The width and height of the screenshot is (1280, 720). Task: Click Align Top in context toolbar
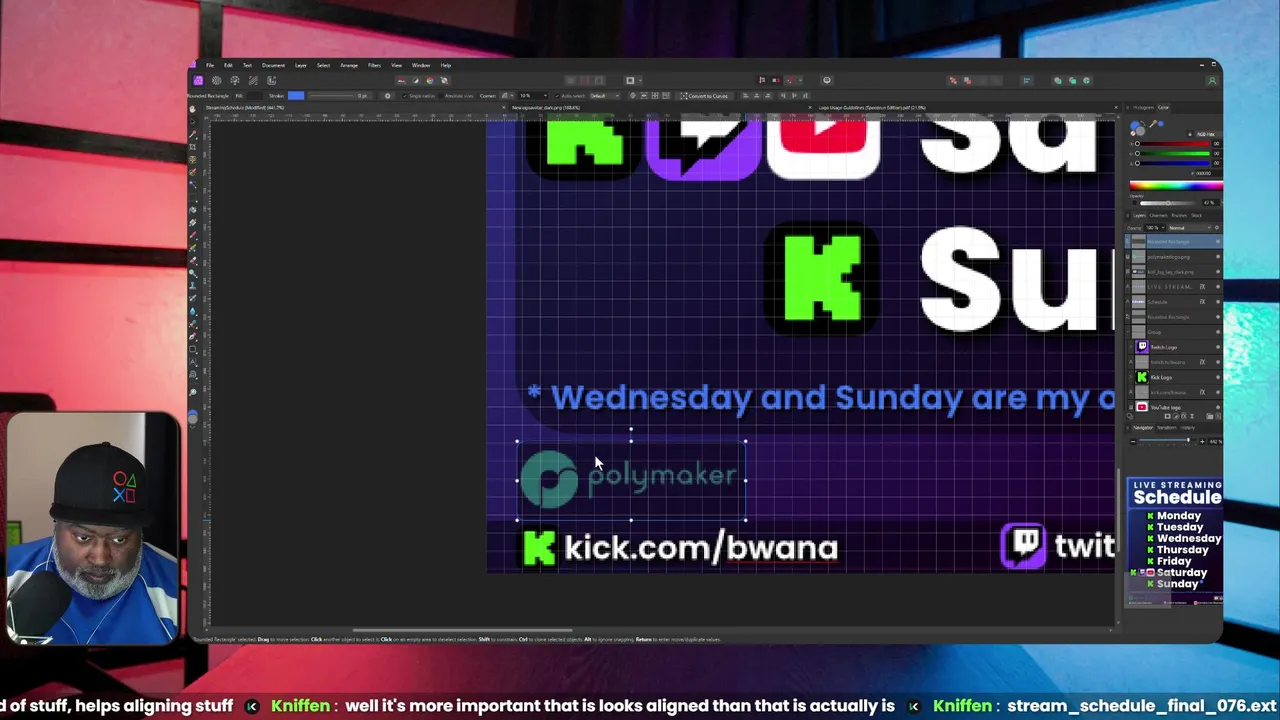[x=783, y=95]
